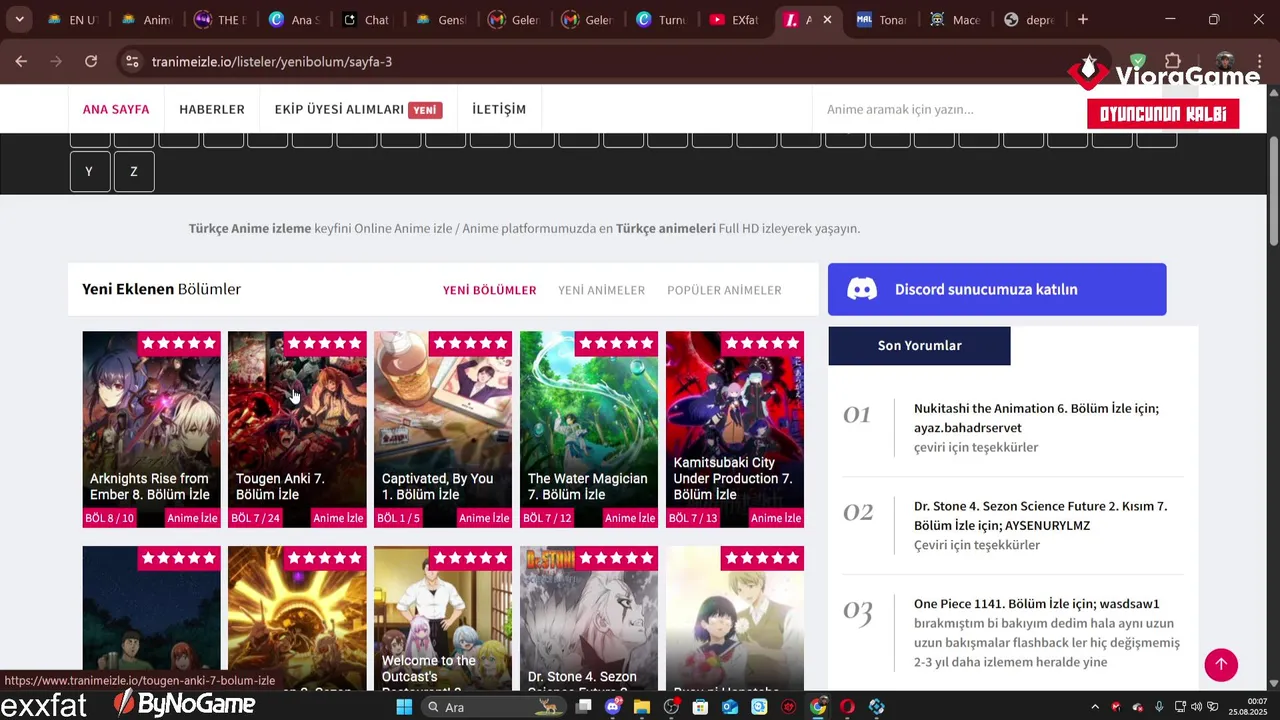Click the Discord logo in the banner
Screen dimensions: 1280x720
862,289
